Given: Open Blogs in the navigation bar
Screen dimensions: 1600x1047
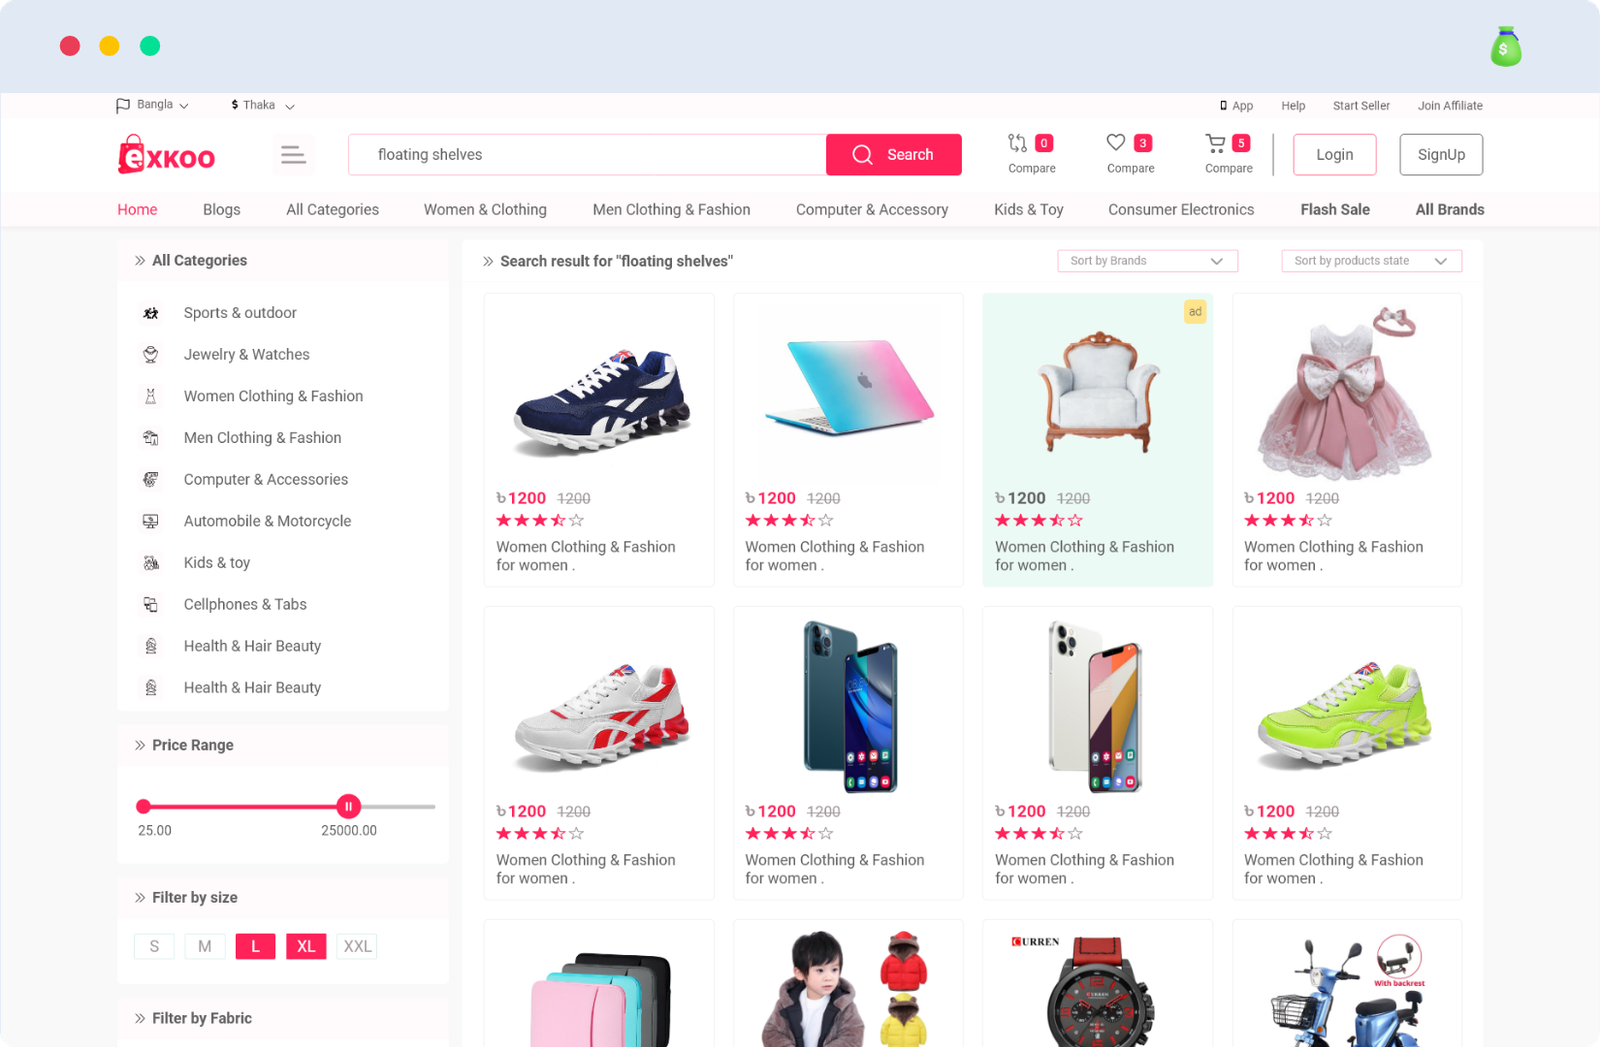Looking at the screenshot, I should 222,209.
